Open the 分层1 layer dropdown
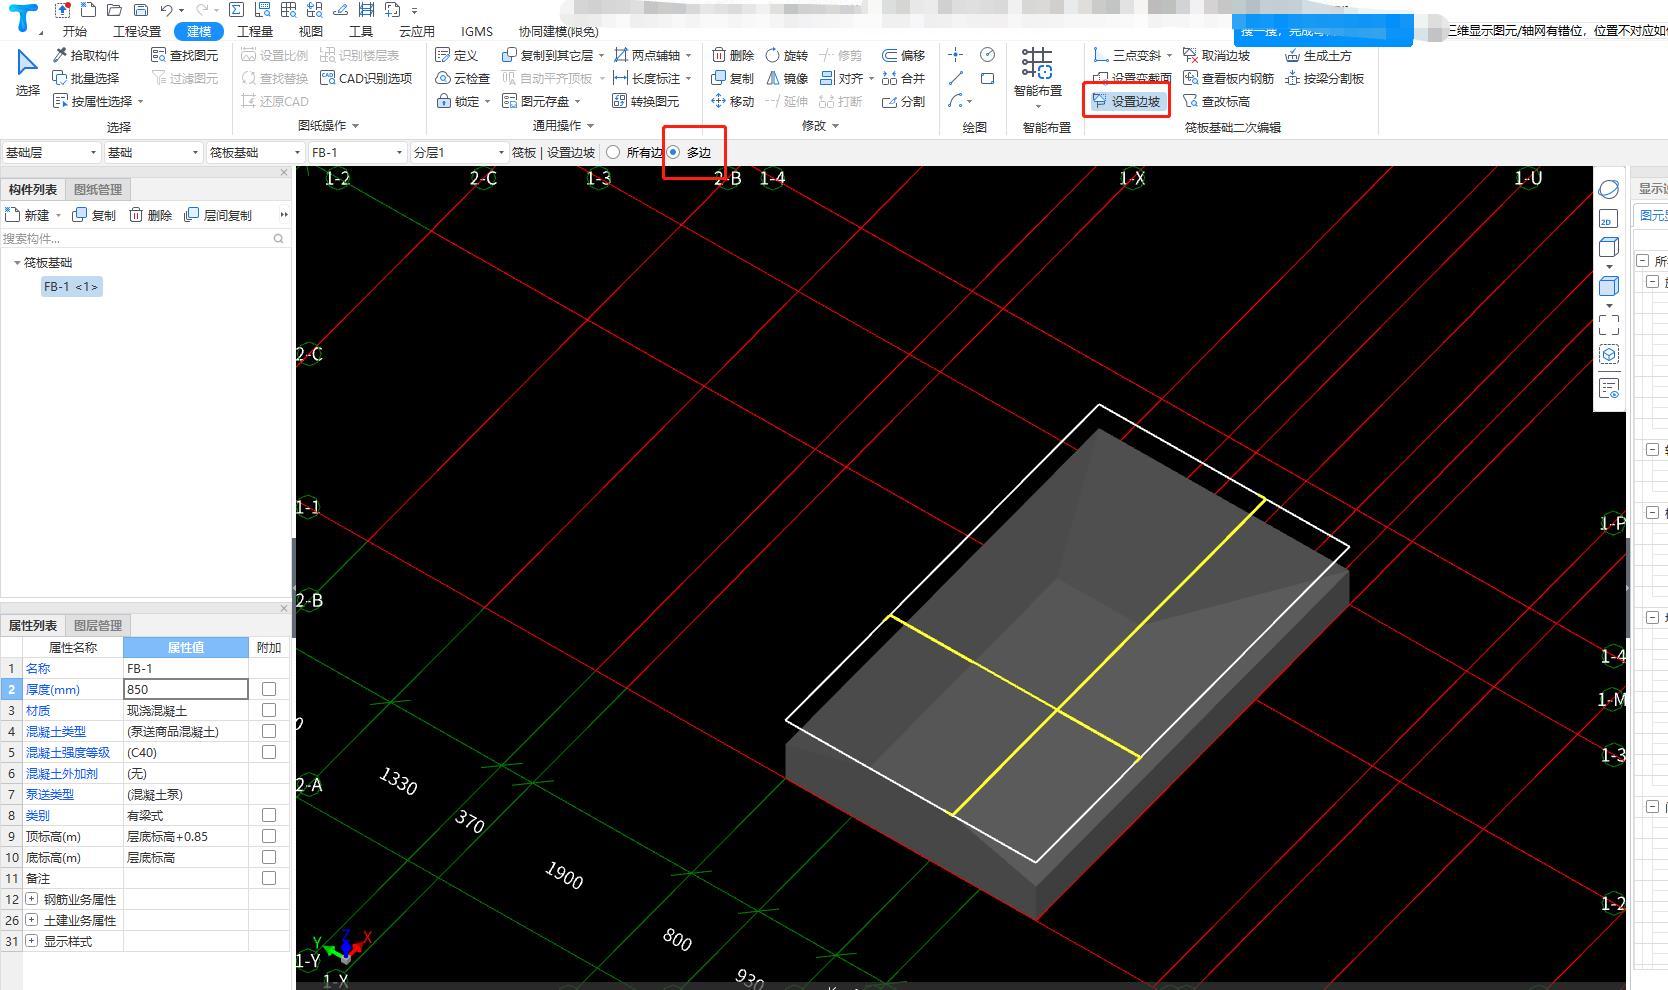This screenshot has height=990, width=1668. tap(459, 152)
